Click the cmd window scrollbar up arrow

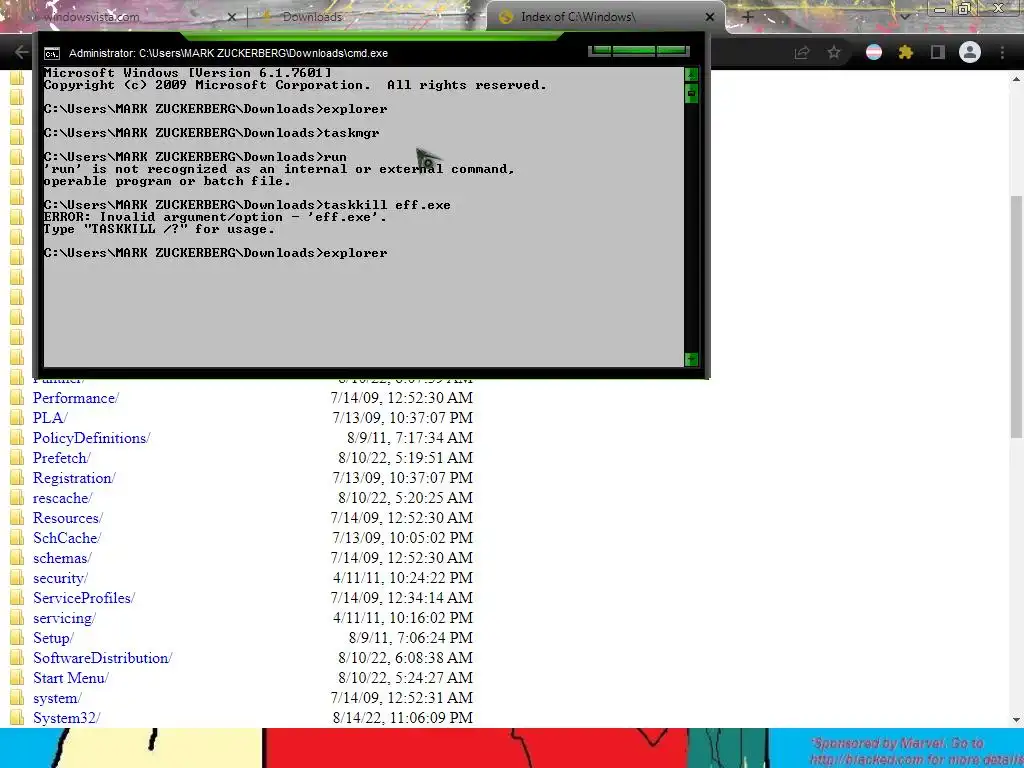692,74
